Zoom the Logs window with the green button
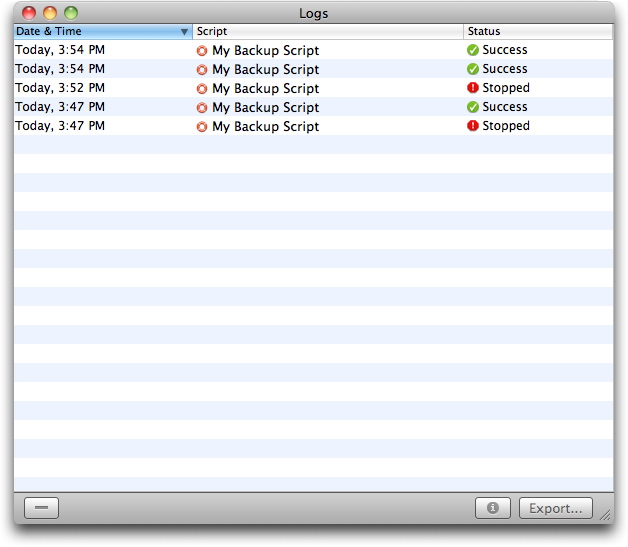 pyautogui.click(x=71, y=13)
